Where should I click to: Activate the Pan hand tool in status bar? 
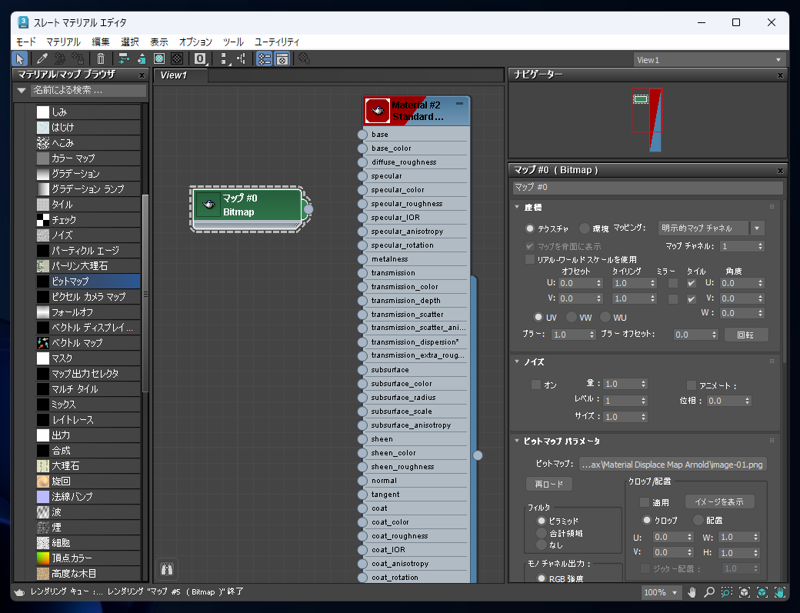tap(692, 592)
